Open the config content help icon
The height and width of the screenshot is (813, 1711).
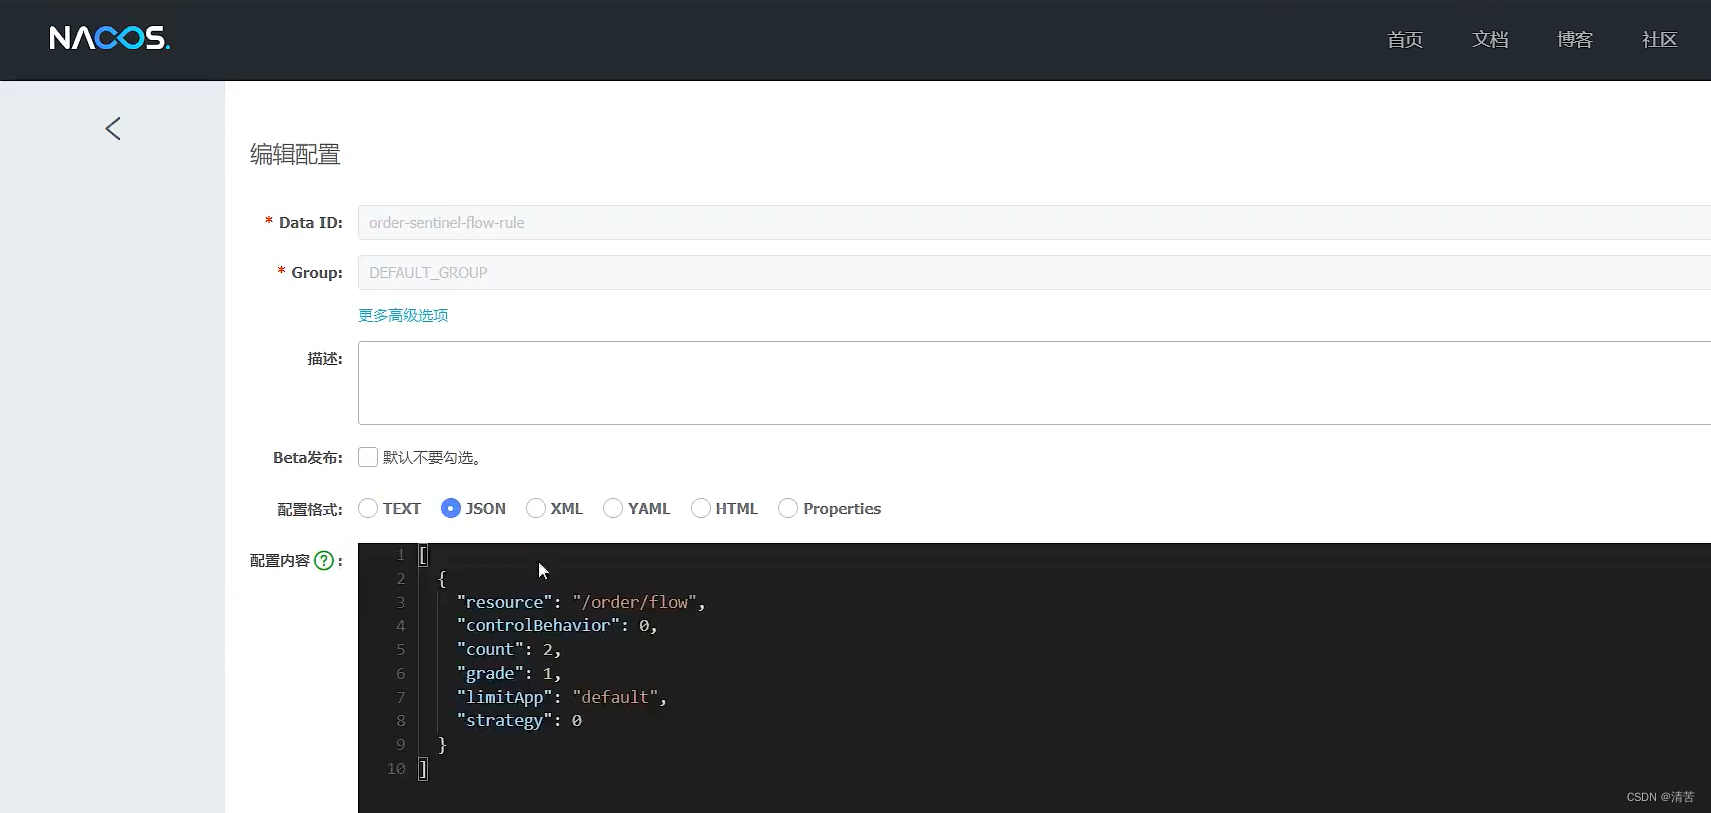(324, 561)
